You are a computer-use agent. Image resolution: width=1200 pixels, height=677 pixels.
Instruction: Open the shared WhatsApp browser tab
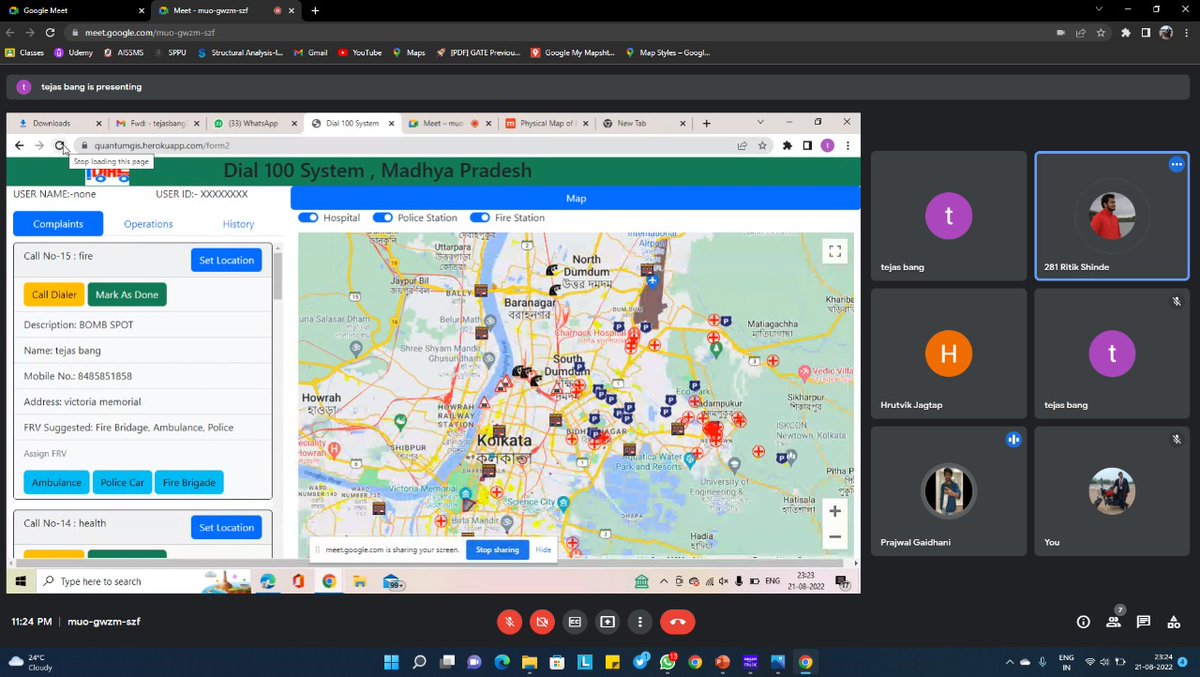pos(253,123)
